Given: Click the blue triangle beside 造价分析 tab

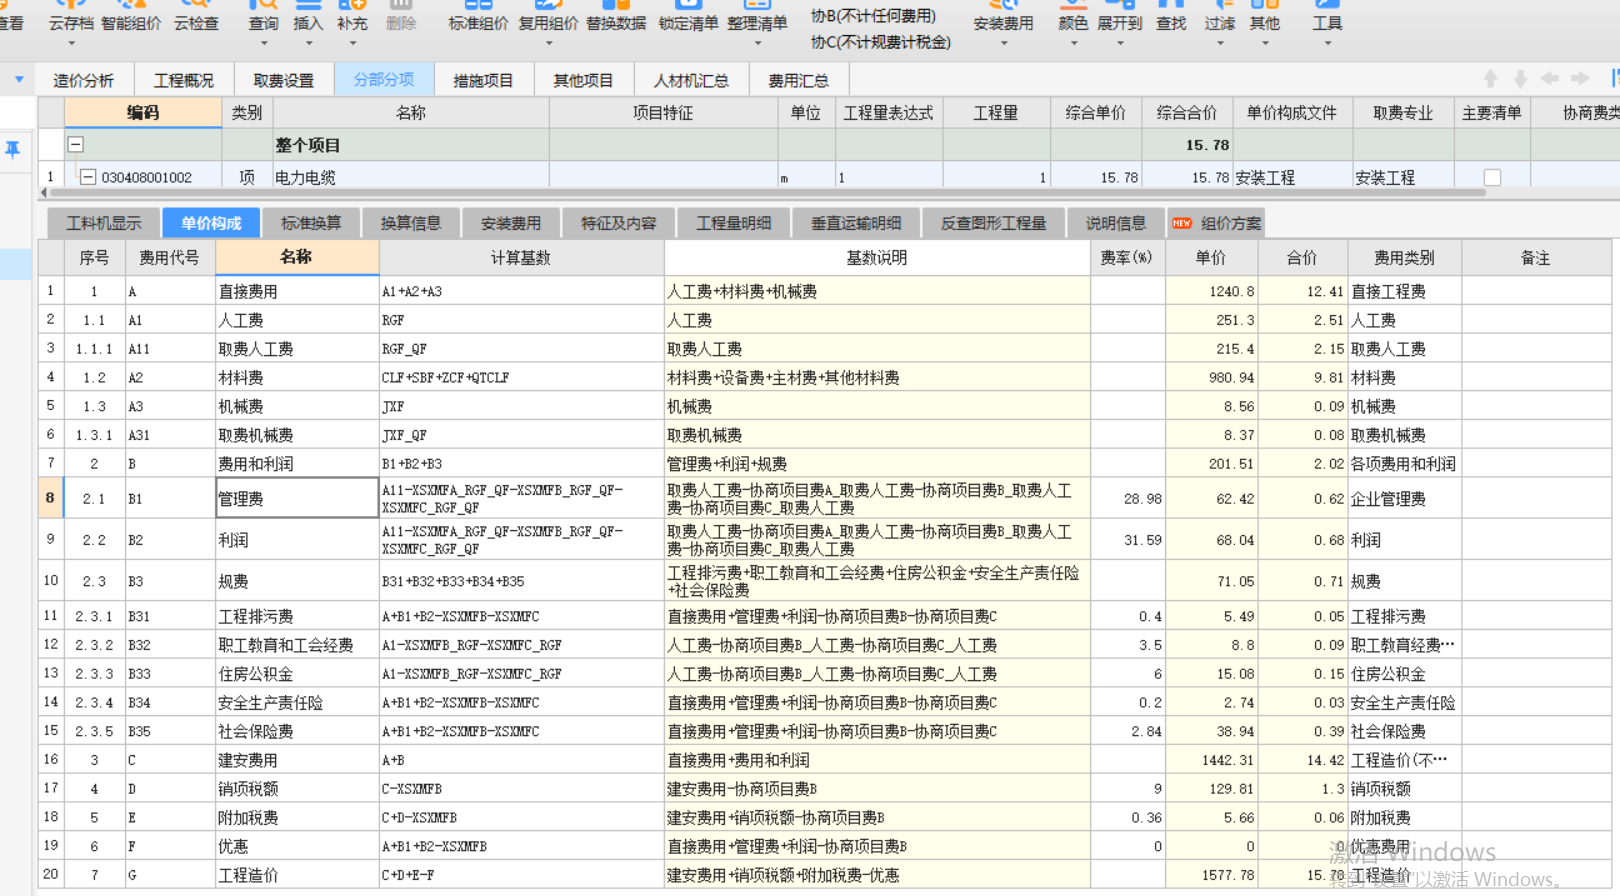Looking at the screenshot, I should [x=19, y=79].
